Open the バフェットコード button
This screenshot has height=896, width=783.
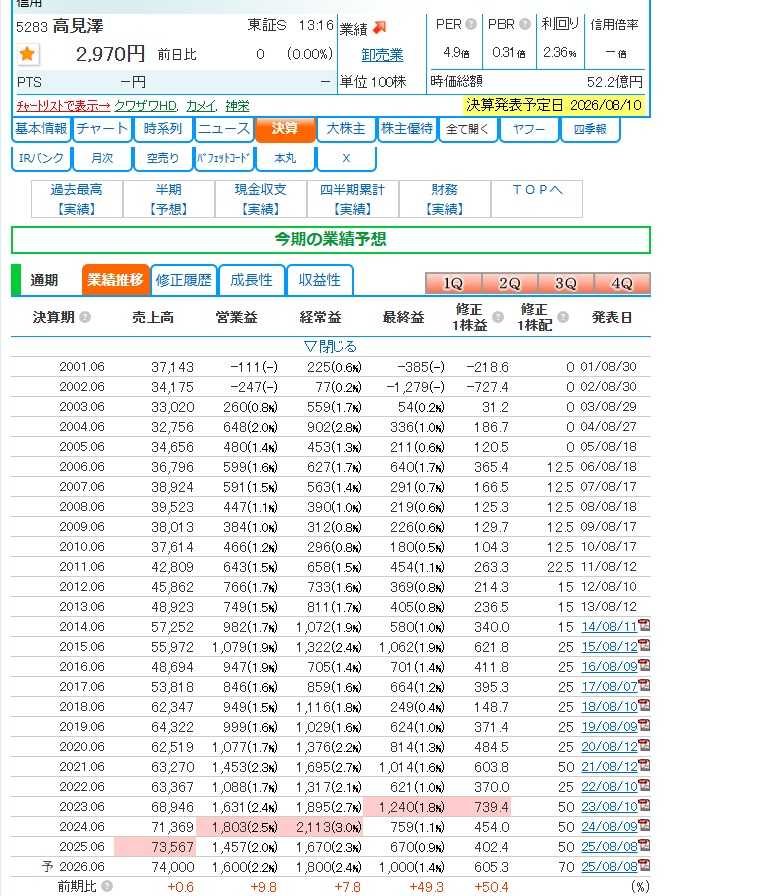tap(223, 158)
